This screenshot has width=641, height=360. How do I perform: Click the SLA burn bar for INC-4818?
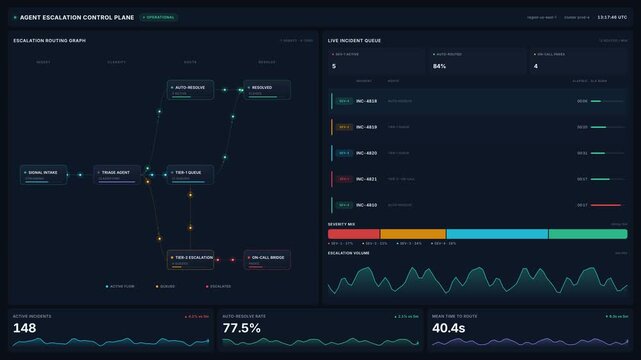pos(607,101)
